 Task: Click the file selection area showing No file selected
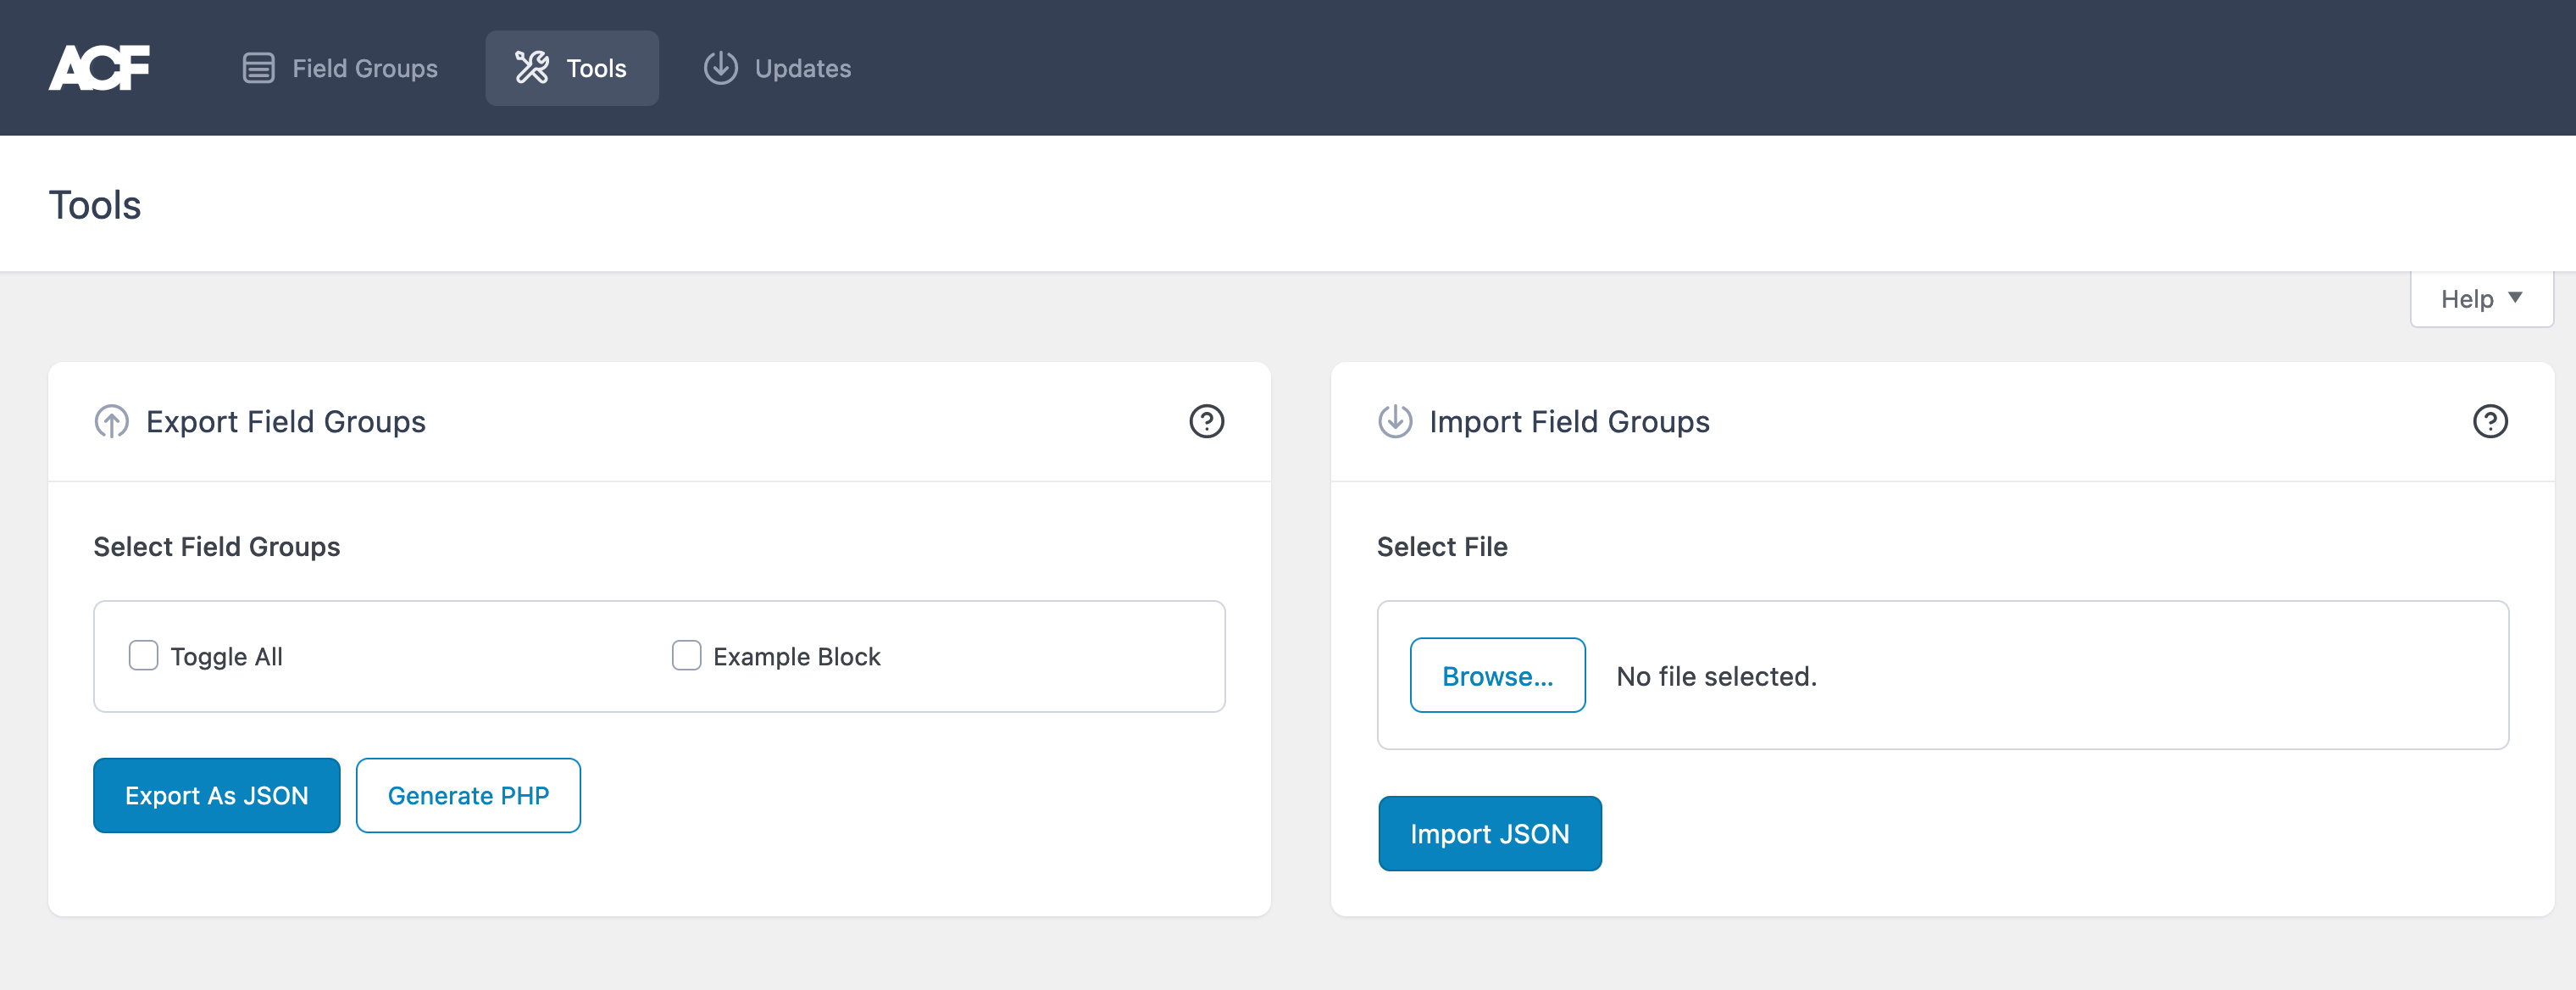1717,675
